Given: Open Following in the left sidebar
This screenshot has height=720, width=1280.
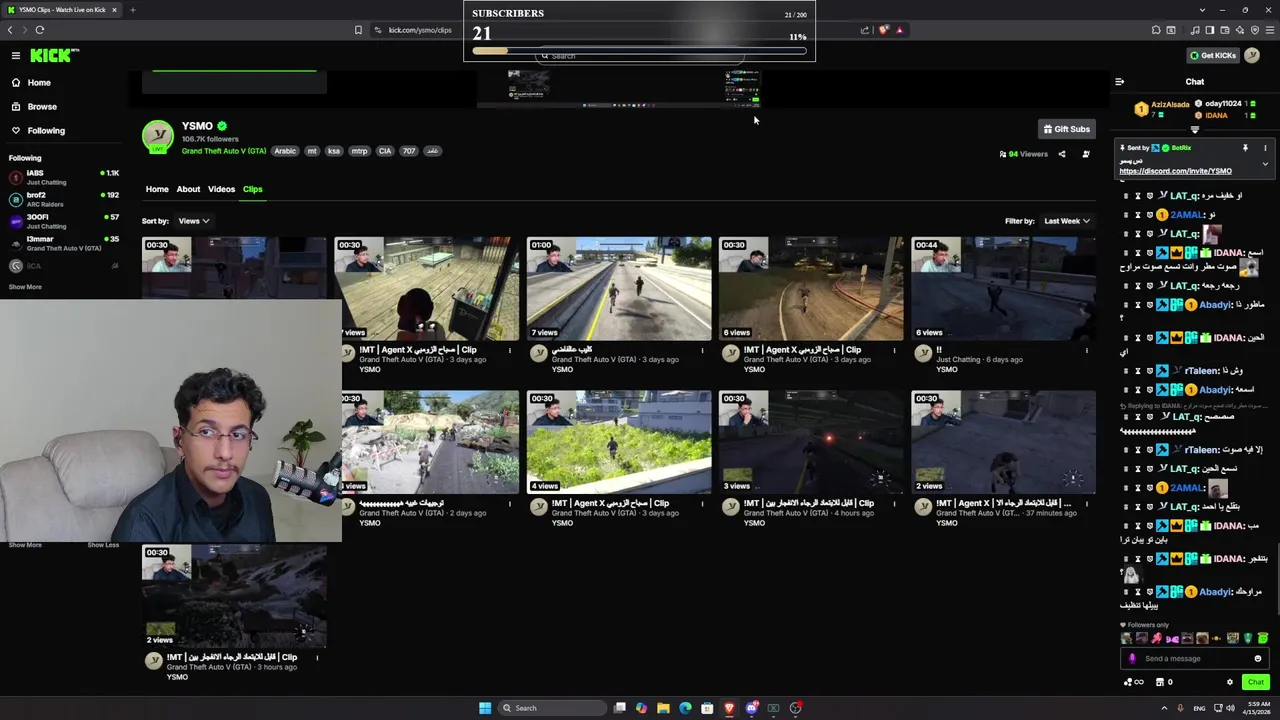Looking at the screenshot, I should tap(46, 131).
